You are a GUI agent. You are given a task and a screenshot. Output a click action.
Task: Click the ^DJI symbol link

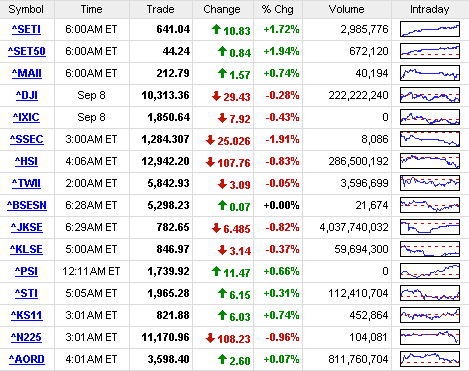coord(27,95)
